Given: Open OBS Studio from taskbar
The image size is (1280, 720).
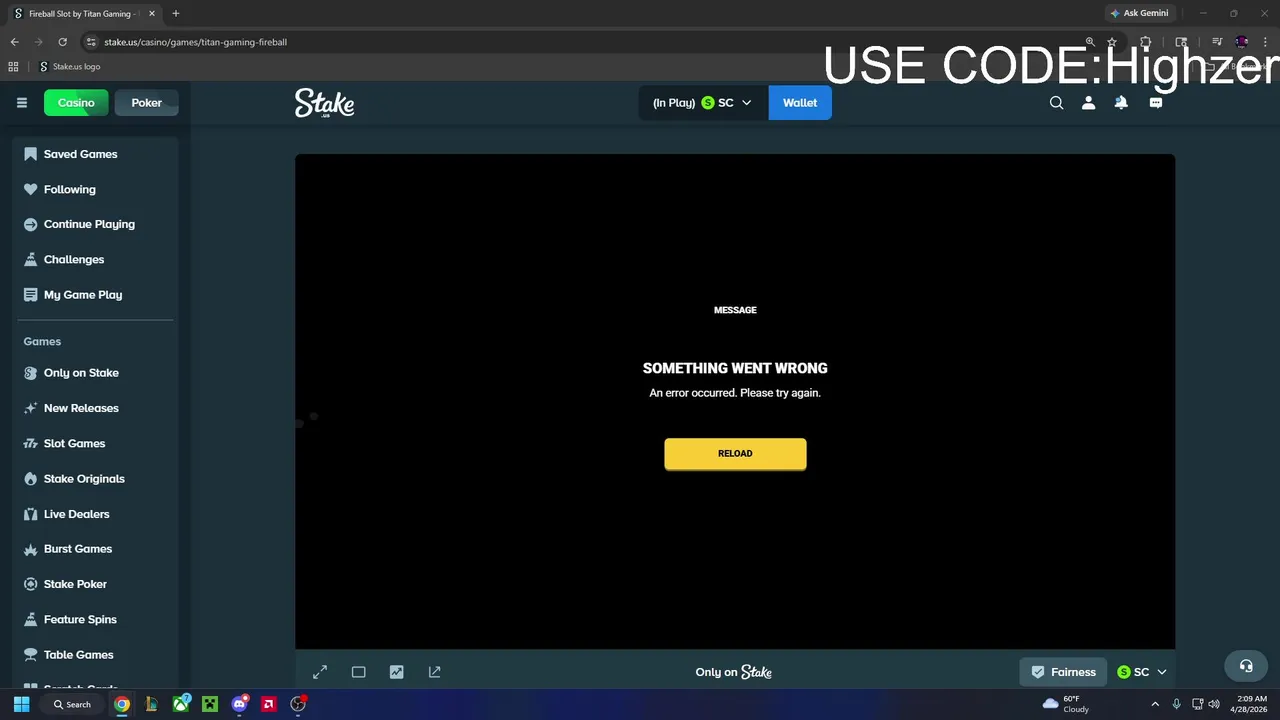Looking at the screenshot, I should (298, 704).
